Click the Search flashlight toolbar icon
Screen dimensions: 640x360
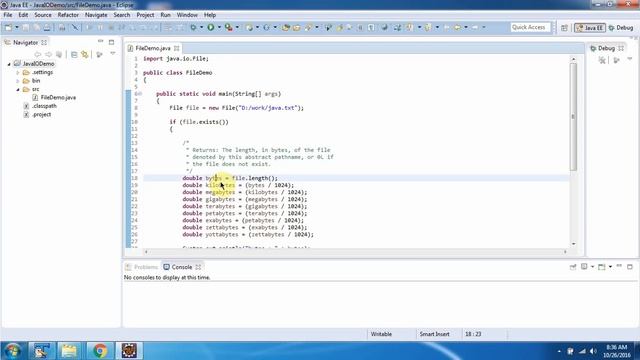coord(309,27)
